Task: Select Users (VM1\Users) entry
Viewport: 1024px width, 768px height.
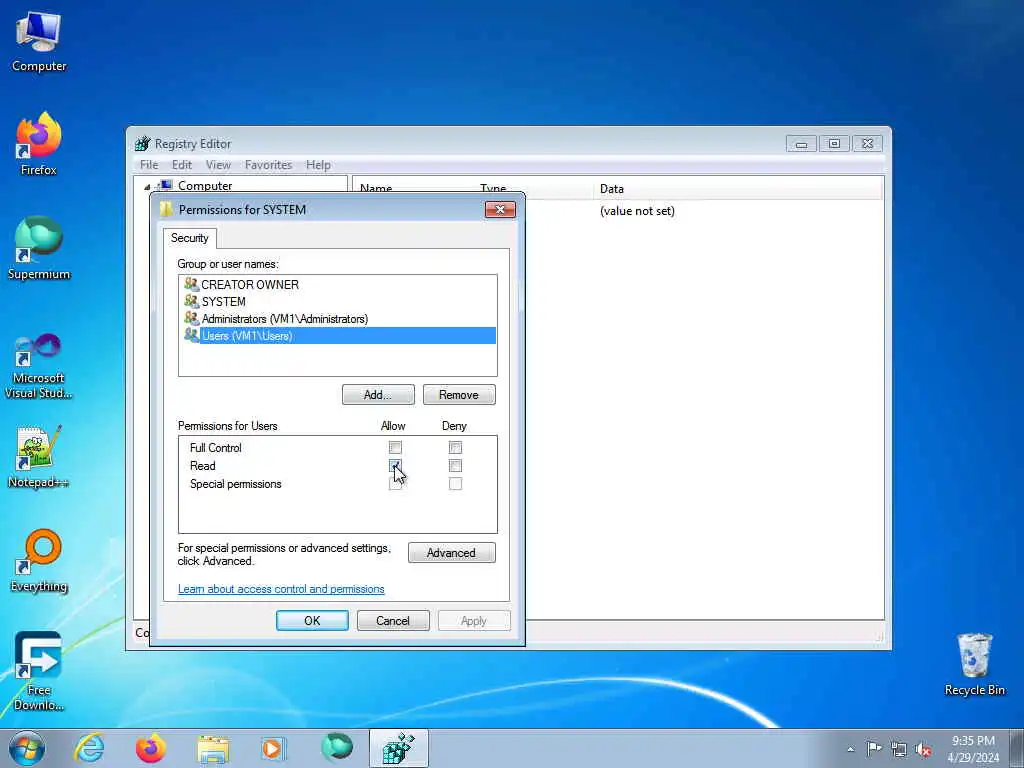Action: click(337, 336)
